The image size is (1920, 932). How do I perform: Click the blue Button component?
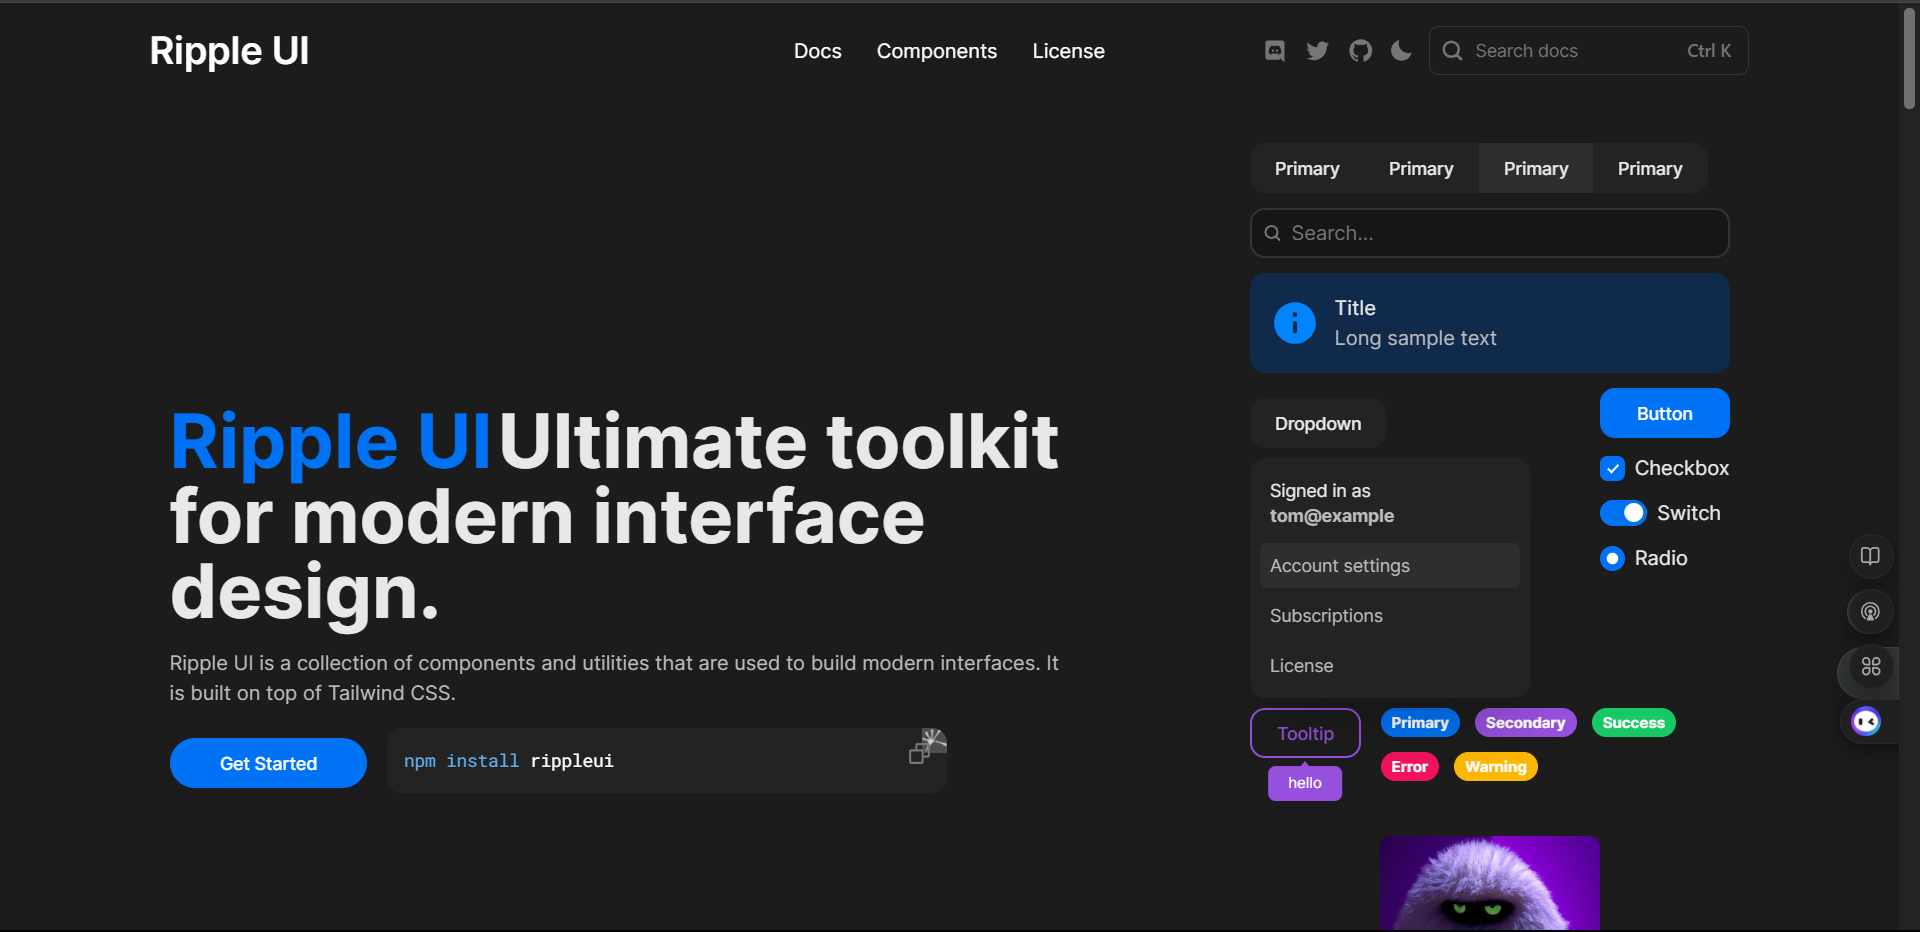point(1663,413)
